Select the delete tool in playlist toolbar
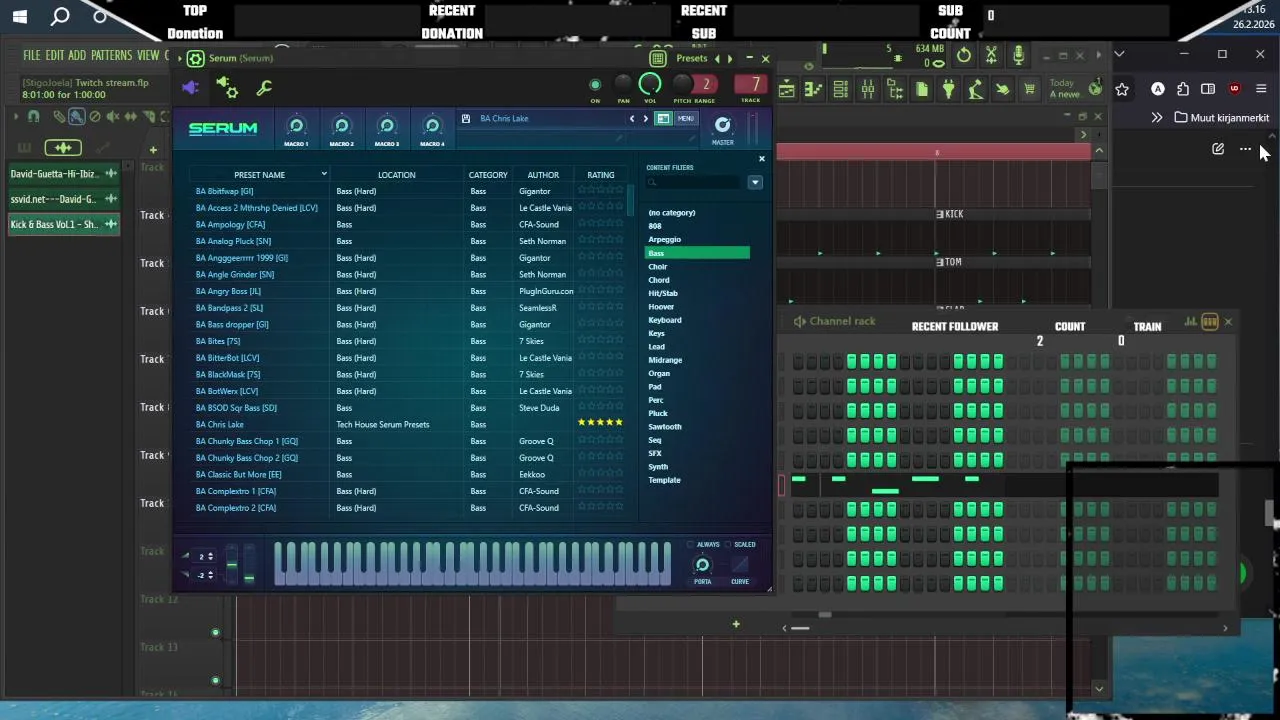The height and width of the screenshot is (720, 1280). (95, 117)
